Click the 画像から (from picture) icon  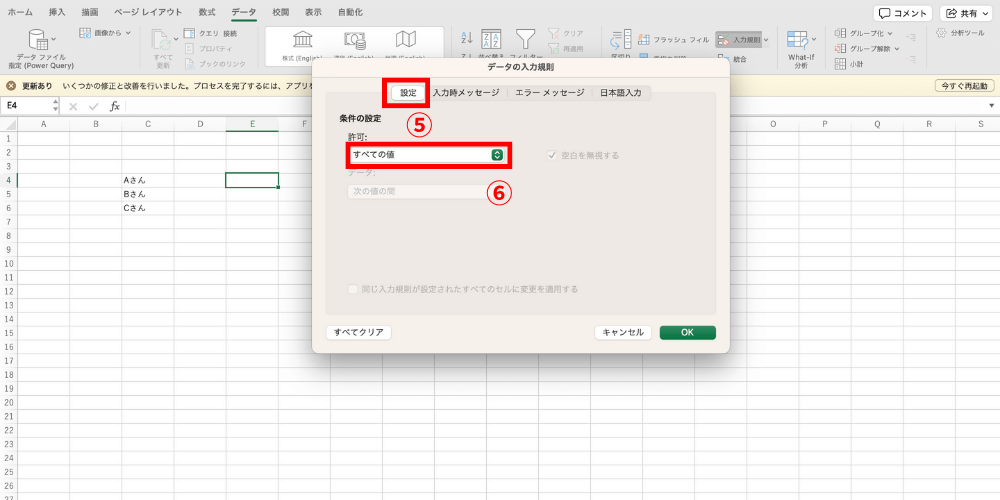tap(85, 33)
